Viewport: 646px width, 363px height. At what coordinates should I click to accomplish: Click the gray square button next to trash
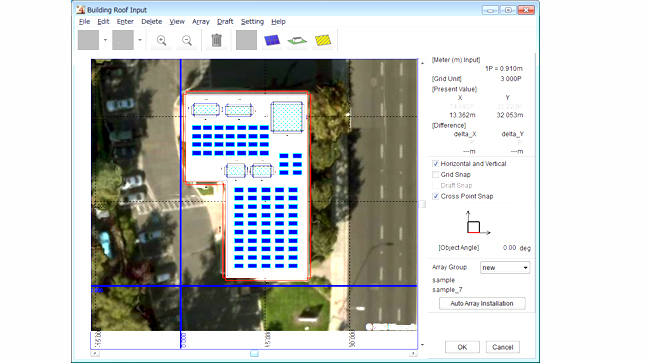point(246,40)
